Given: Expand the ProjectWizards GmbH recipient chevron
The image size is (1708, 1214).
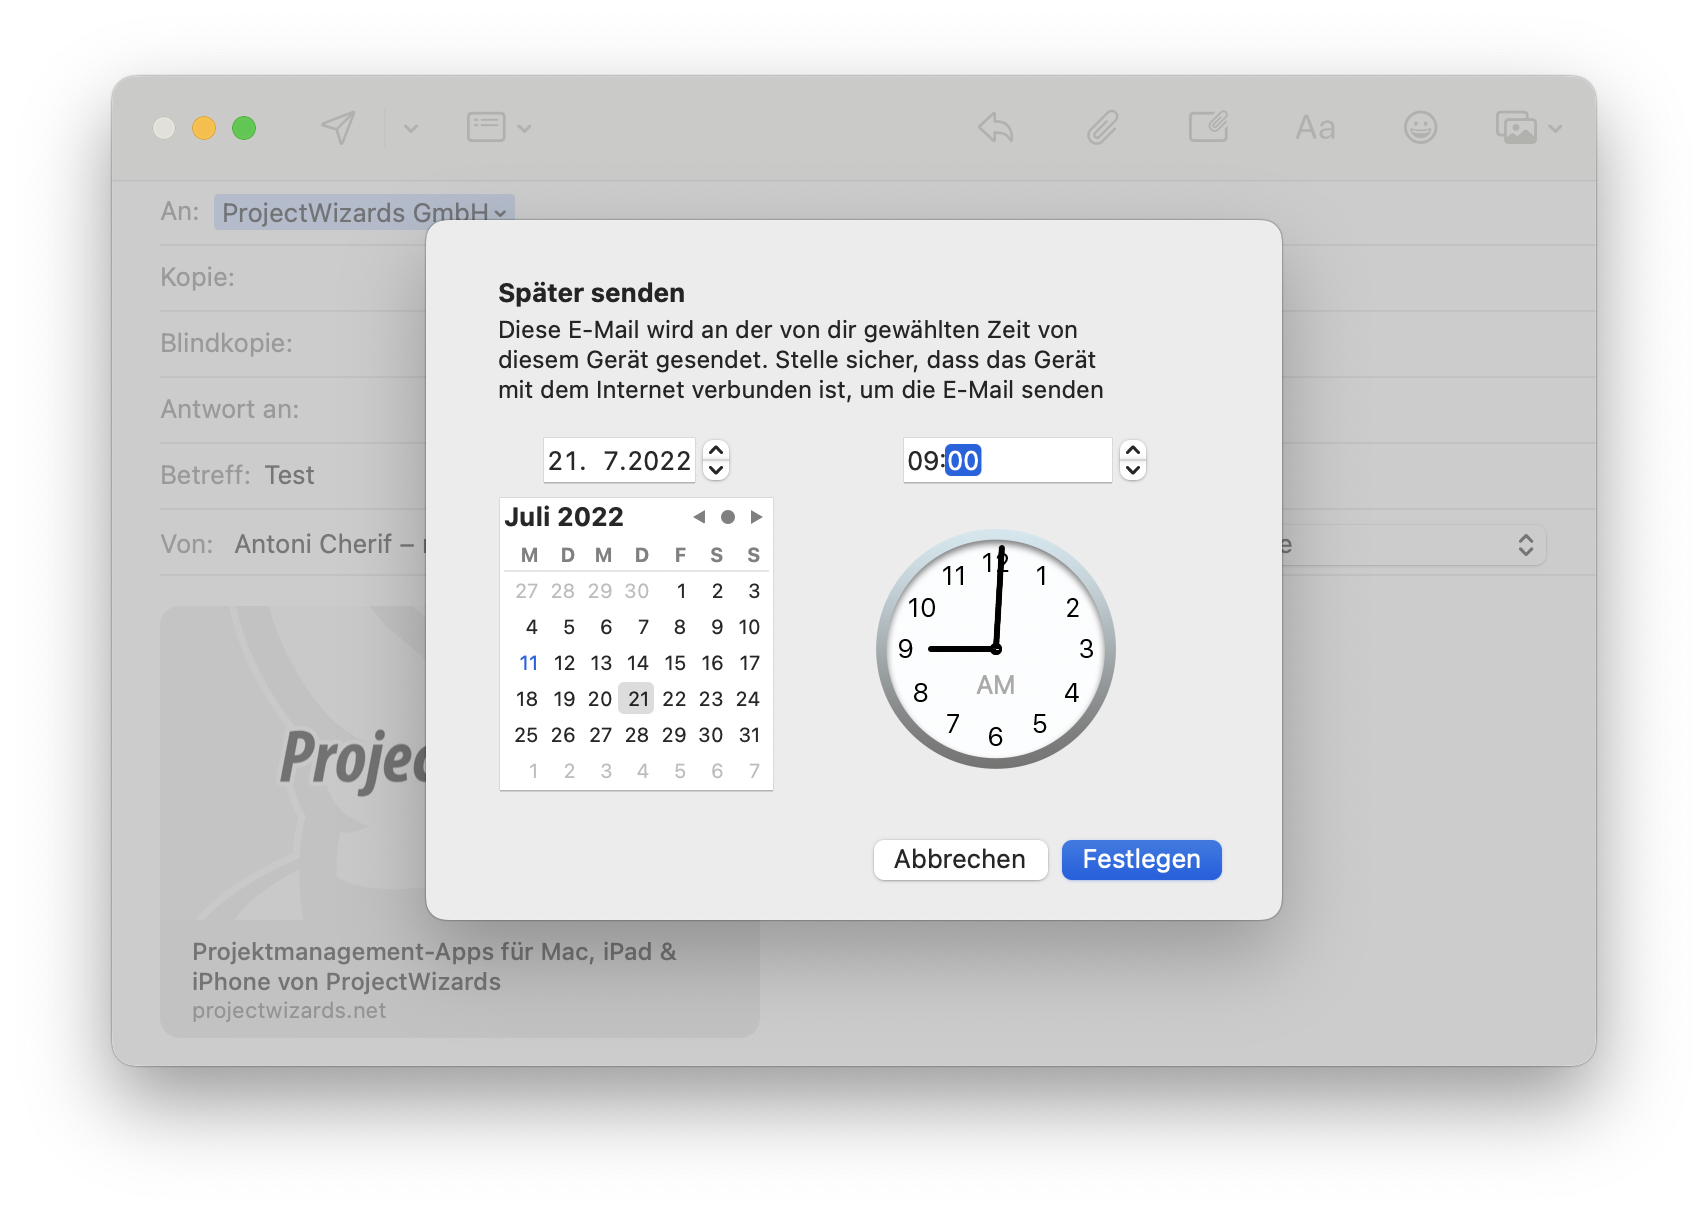Looking at the screenshot, I should pos(500,213).
